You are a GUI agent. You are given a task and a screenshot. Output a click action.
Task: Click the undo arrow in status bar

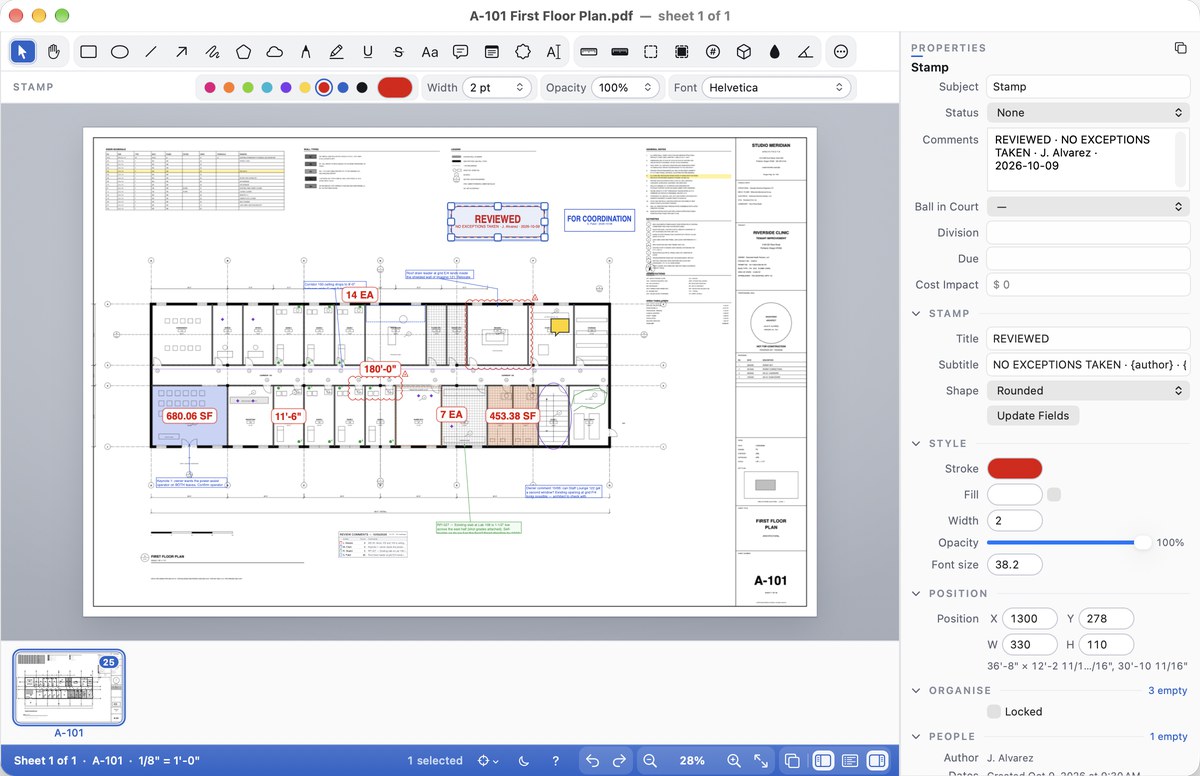593,761
